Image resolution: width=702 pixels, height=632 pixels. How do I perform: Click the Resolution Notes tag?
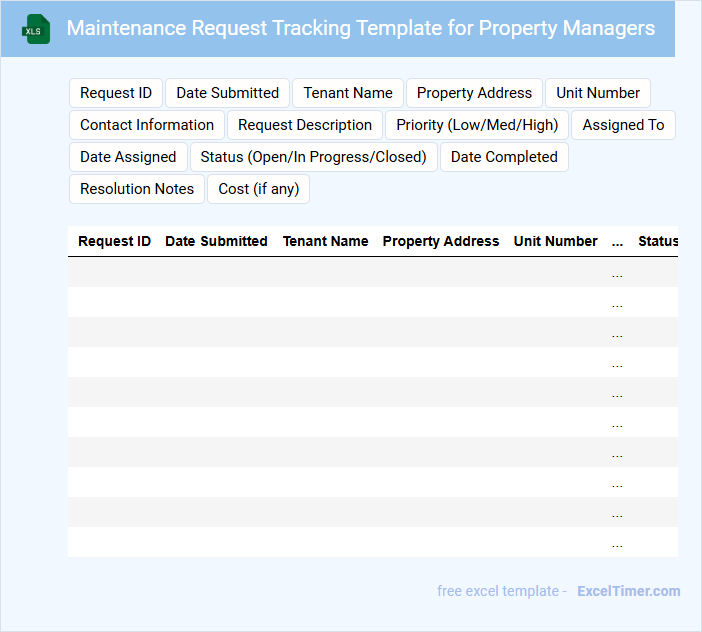click(137, 189)
